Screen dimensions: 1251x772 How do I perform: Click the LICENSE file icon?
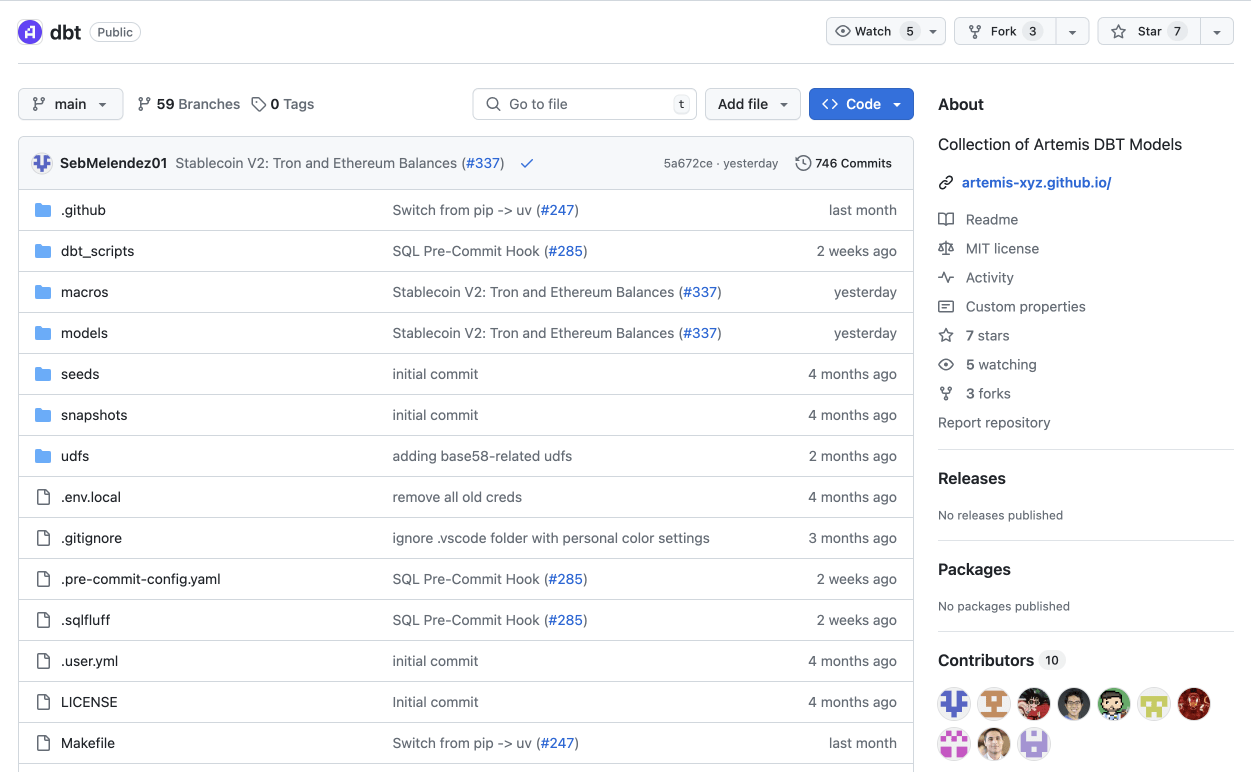(x=43, y=702)
